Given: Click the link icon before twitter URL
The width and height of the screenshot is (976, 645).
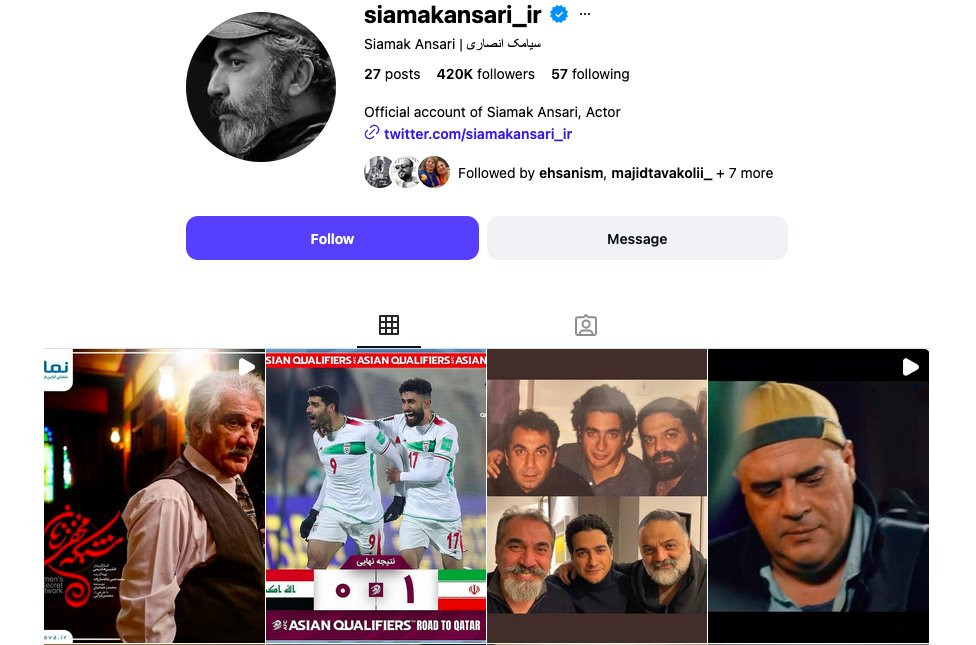Looking at the screenshot, I should (372, 133).
